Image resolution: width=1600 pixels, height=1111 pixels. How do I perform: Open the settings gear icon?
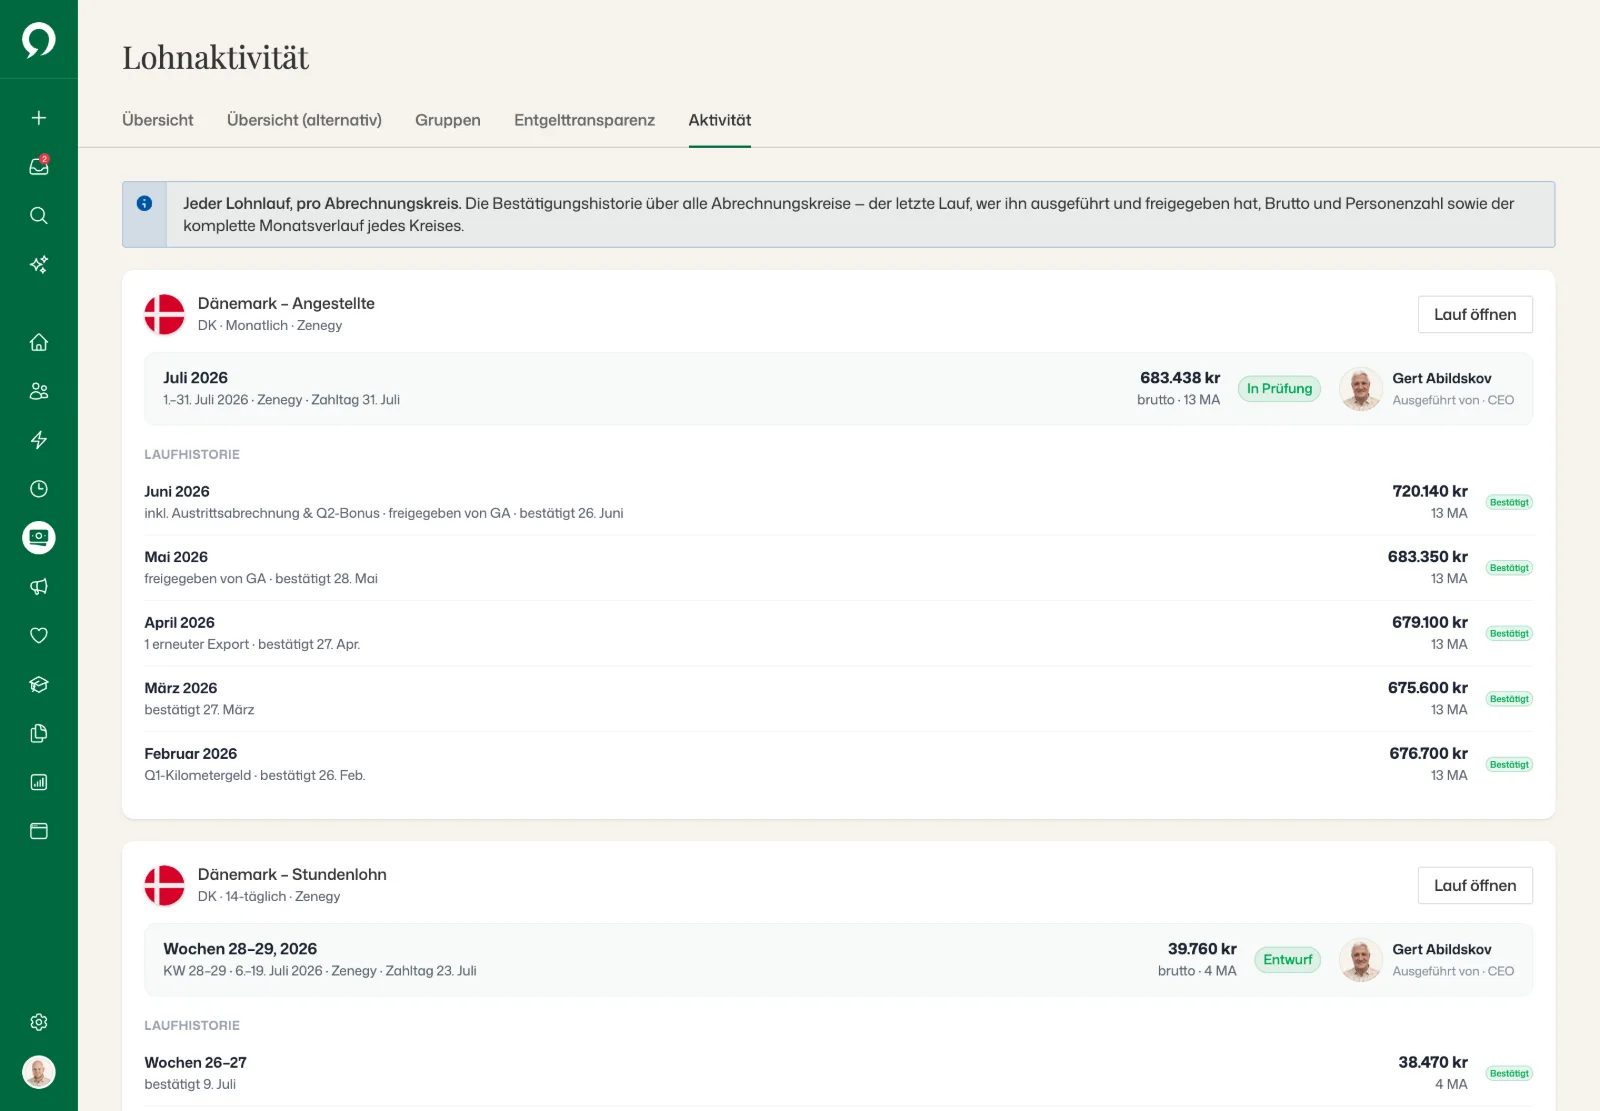pyautogui.click(x=39, y=1022)
